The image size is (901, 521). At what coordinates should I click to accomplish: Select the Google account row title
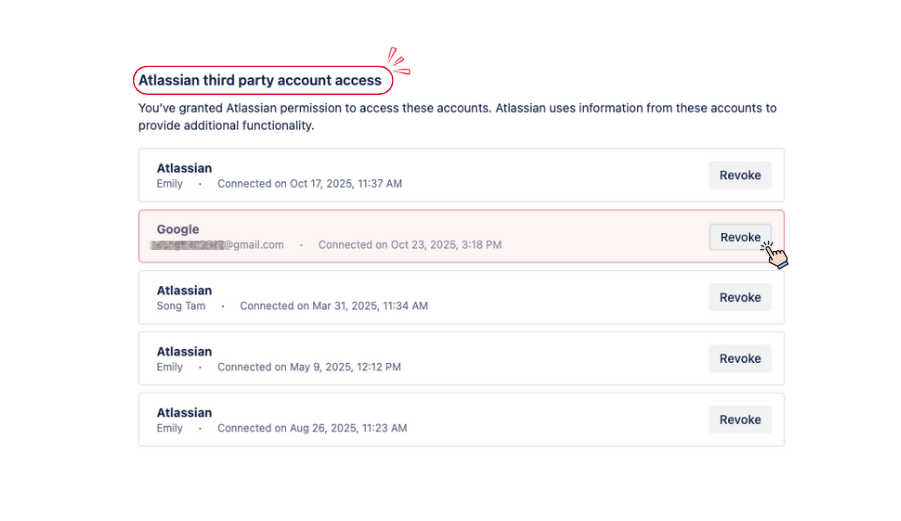point(178,229)
